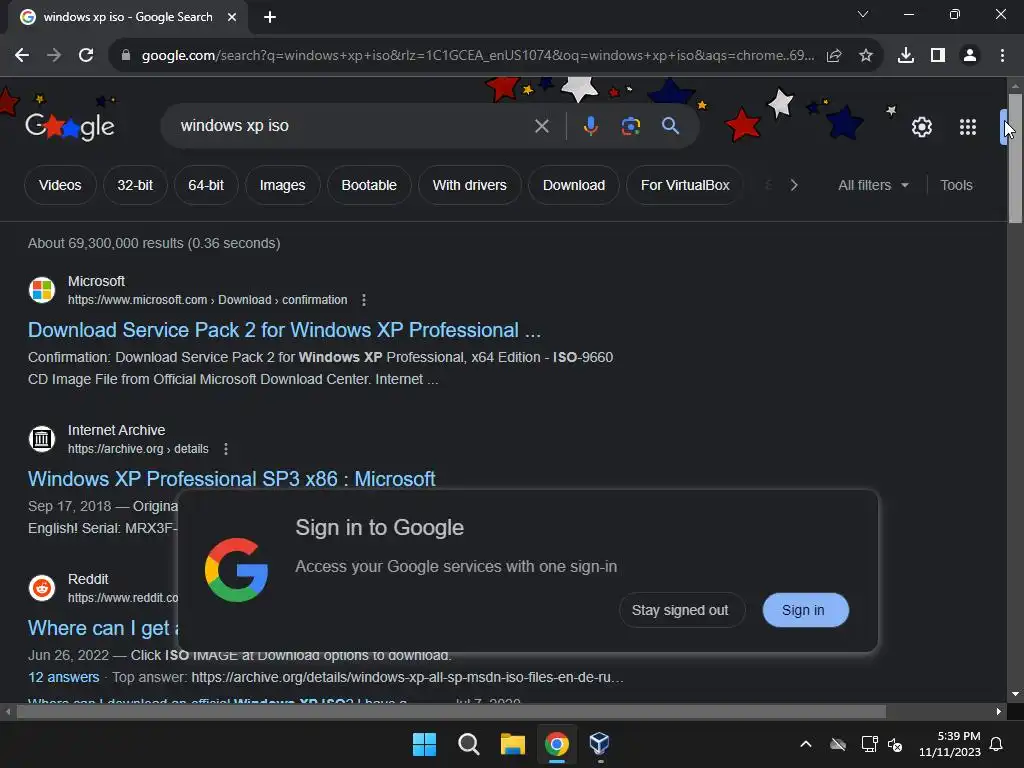Viewport: 1024px width, 768px height.
Task: Open Windows XP Professional SP3 x86 link
Action: coord(231,479)
